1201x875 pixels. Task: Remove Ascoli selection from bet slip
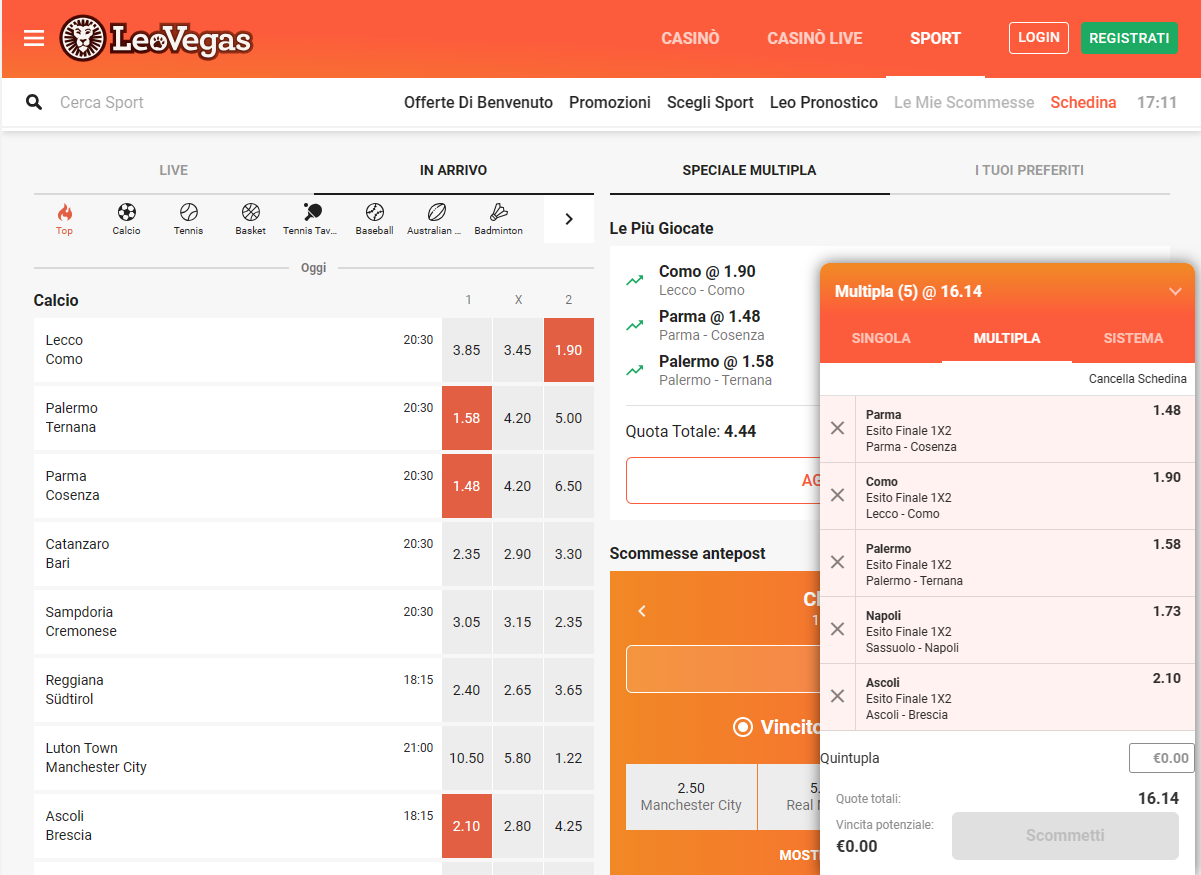(x=838, y=696)
